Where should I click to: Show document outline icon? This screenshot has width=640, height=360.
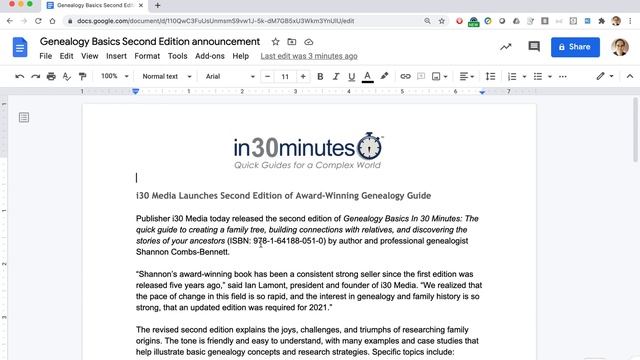[24, 118]
